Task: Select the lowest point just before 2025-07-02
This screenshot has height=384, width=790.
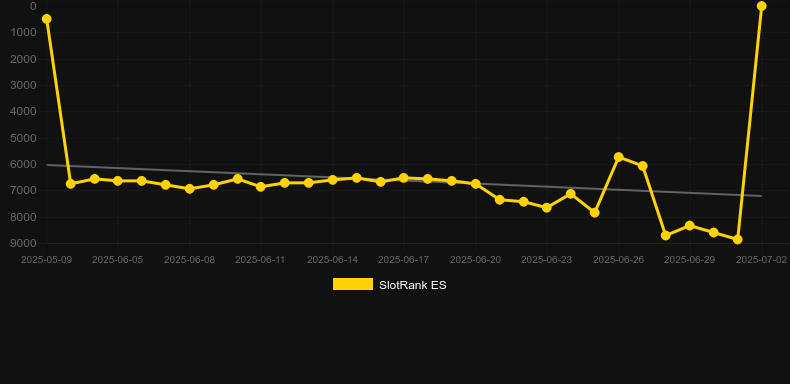Action: [738, 239]
